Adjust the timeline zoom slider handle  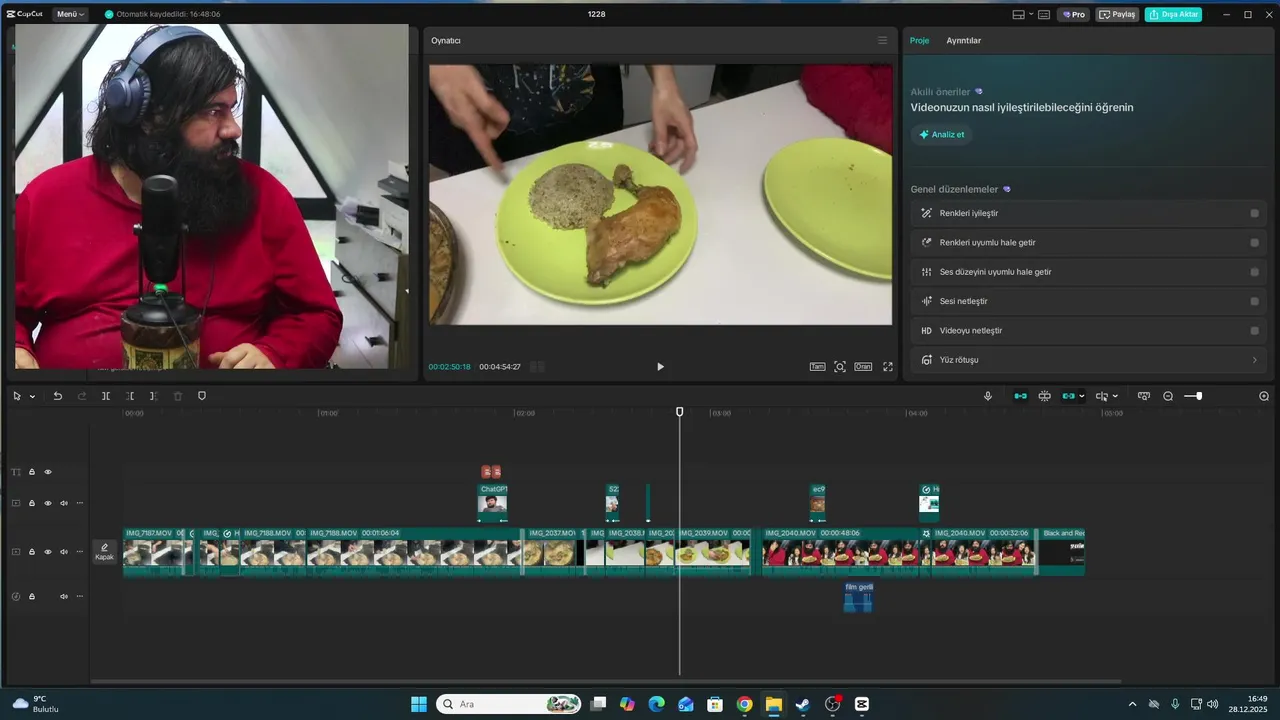click(x=1199, y=396)
